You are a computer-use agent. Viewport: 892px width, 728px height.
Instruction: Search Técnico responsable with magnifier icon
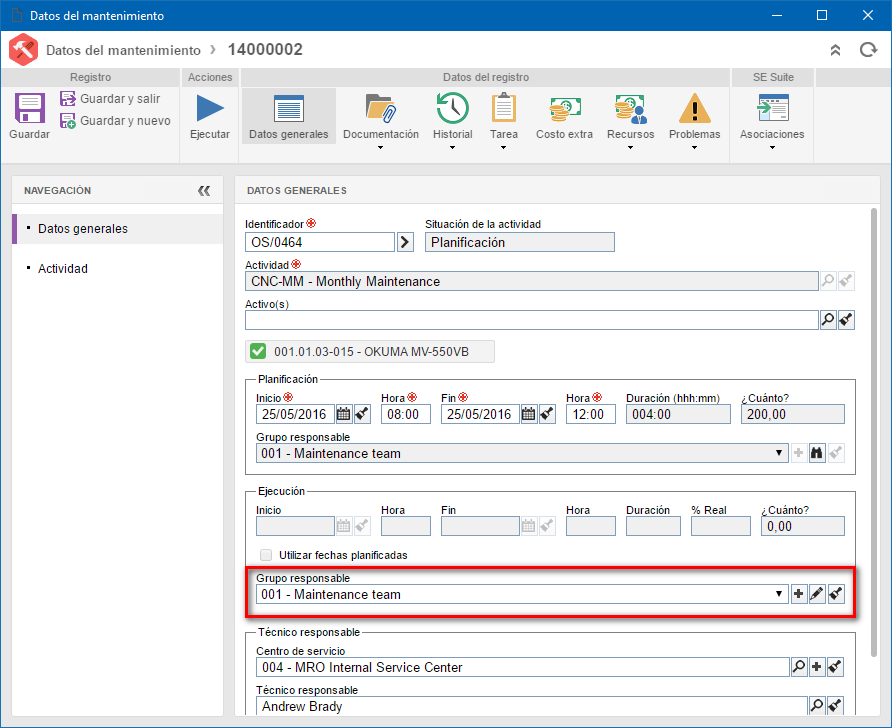pos(817,706)
